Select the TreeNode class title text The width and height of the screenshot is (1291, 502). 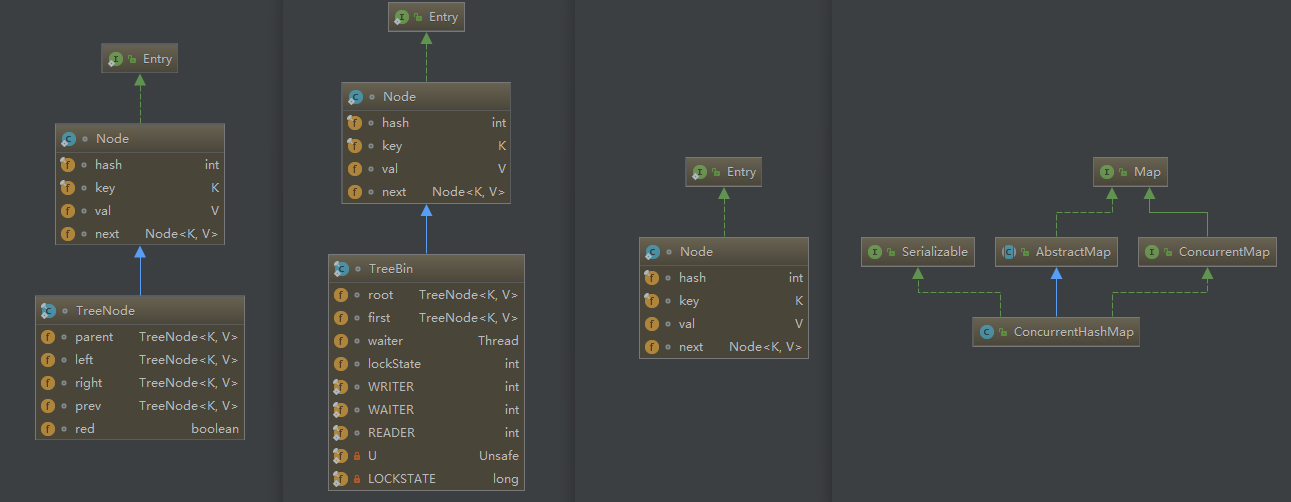click(x=105, y=311)
